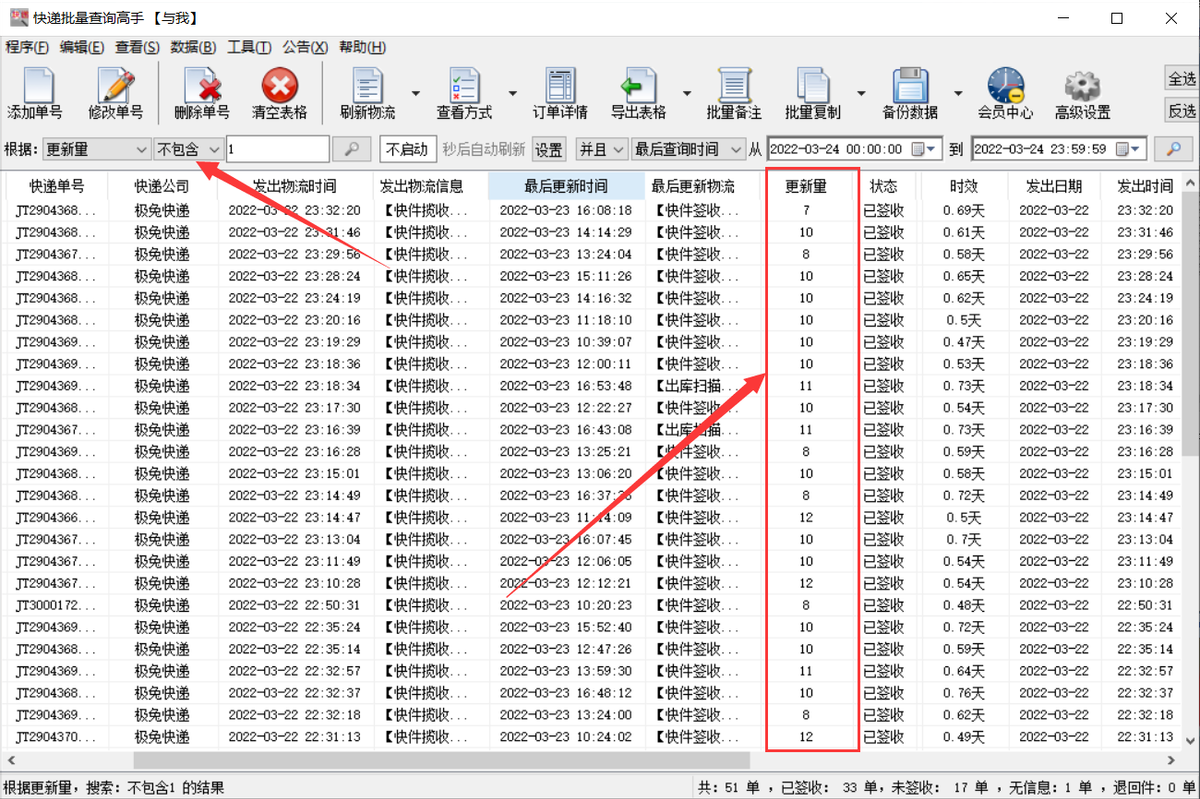
Task: Open the 订单详情 tool
Action: coord(560,94)
